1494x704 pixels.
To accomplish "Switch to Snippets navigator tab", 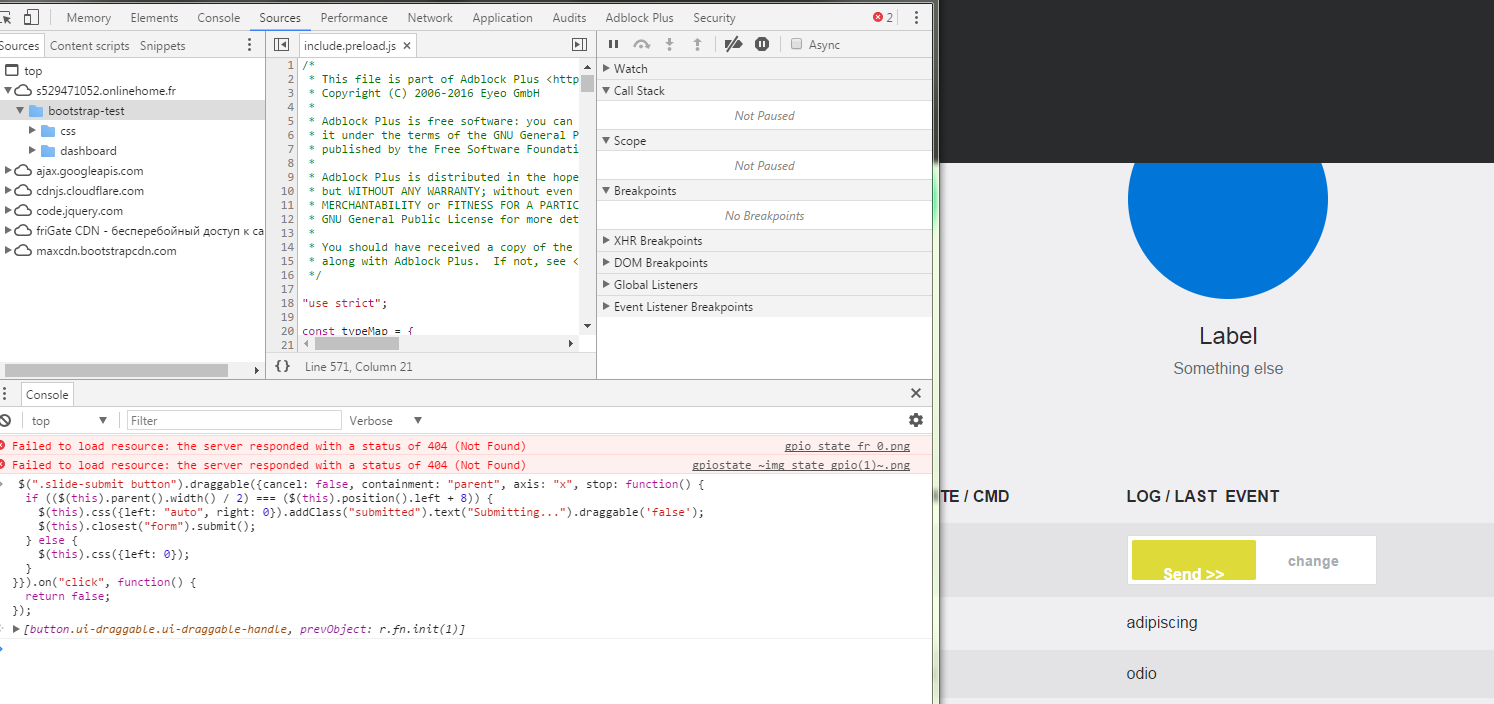I will point(163,46).
